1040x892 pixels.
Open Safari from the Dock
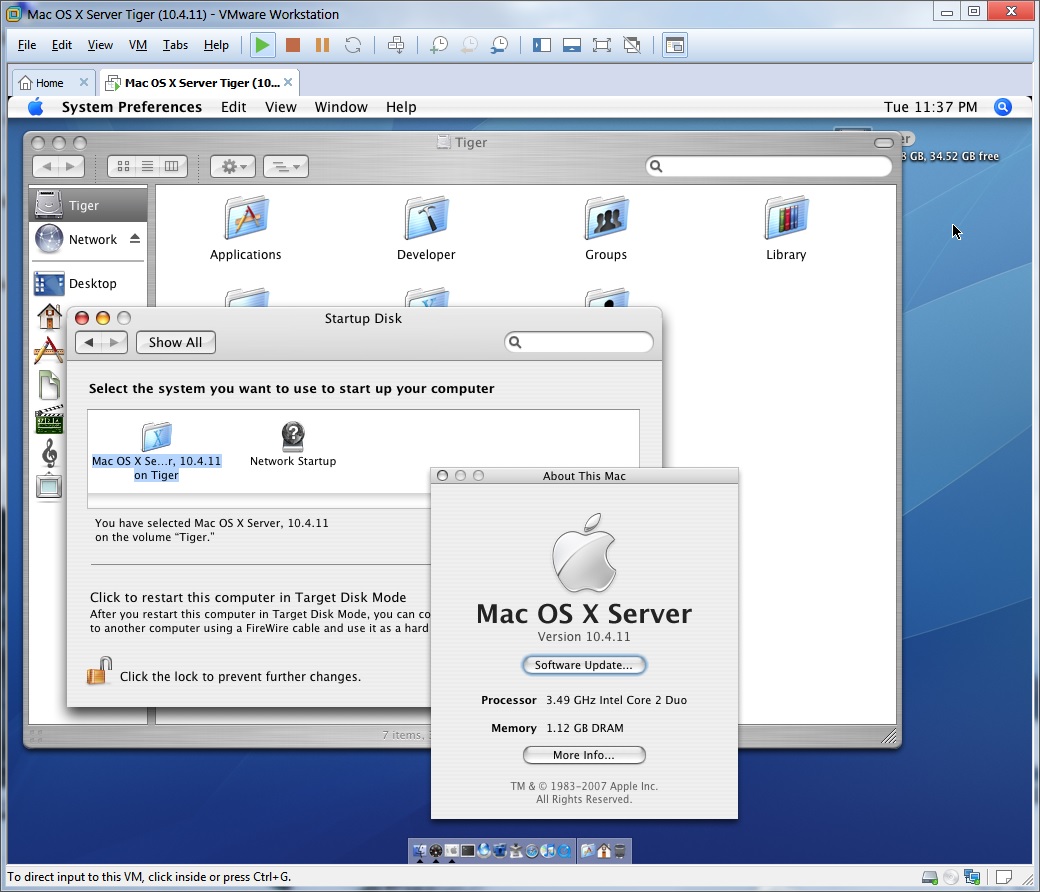click(532, 851)
